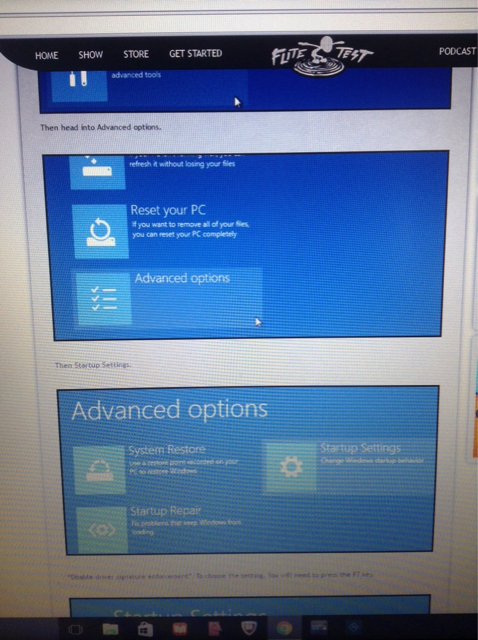Open File Explorer from the taskbar
478x640 pixels.
110,629
